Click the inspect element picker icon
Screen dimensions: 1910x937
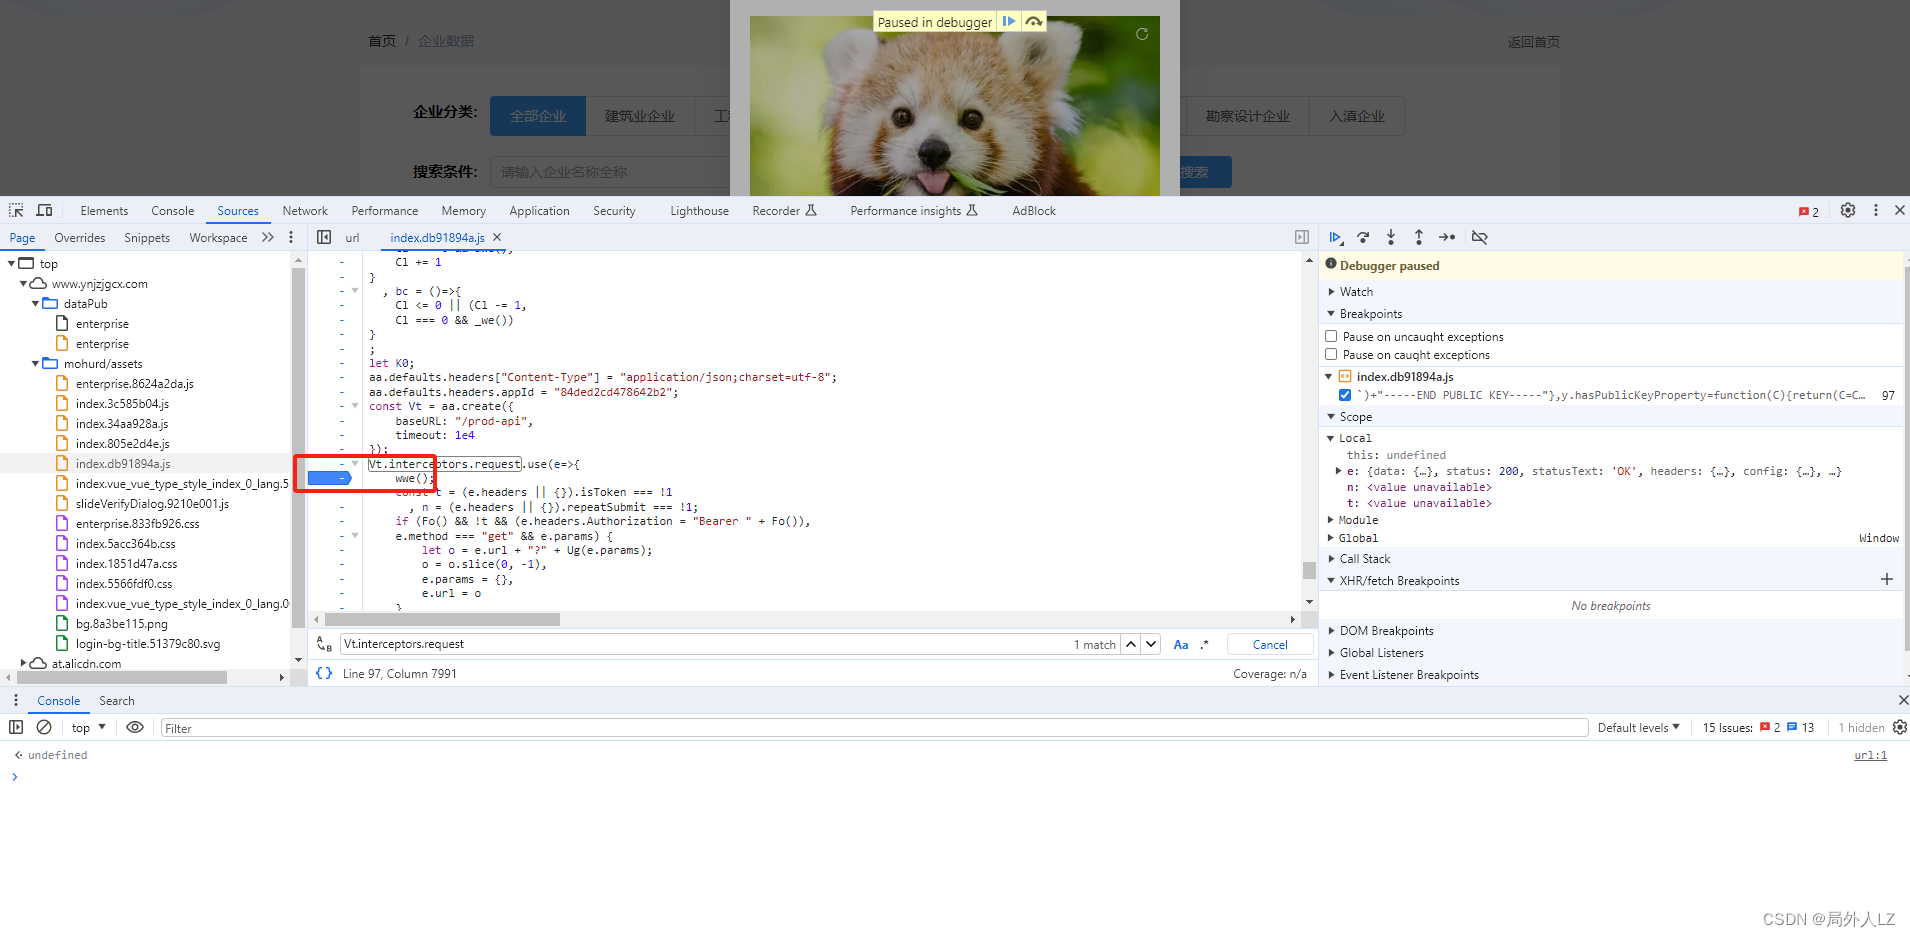(16, 210)
